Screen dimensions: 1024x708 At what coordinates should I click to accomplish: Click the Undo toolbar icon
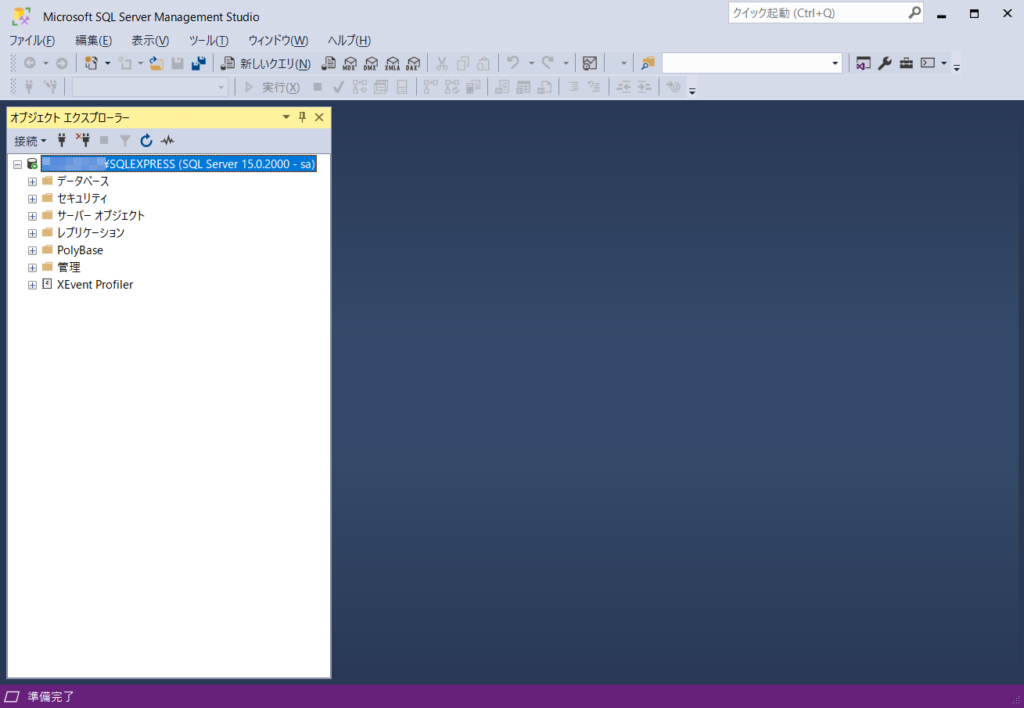(x=513, y=62)
